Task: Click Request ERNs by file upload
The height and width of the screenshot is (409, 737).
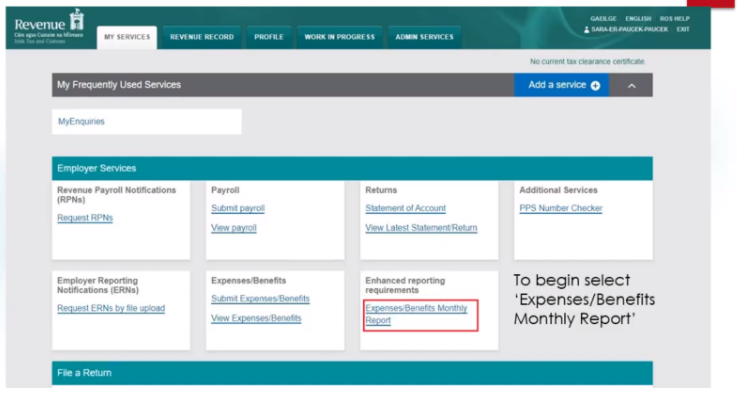Action: pyautogui.click(x=111, y=308)
